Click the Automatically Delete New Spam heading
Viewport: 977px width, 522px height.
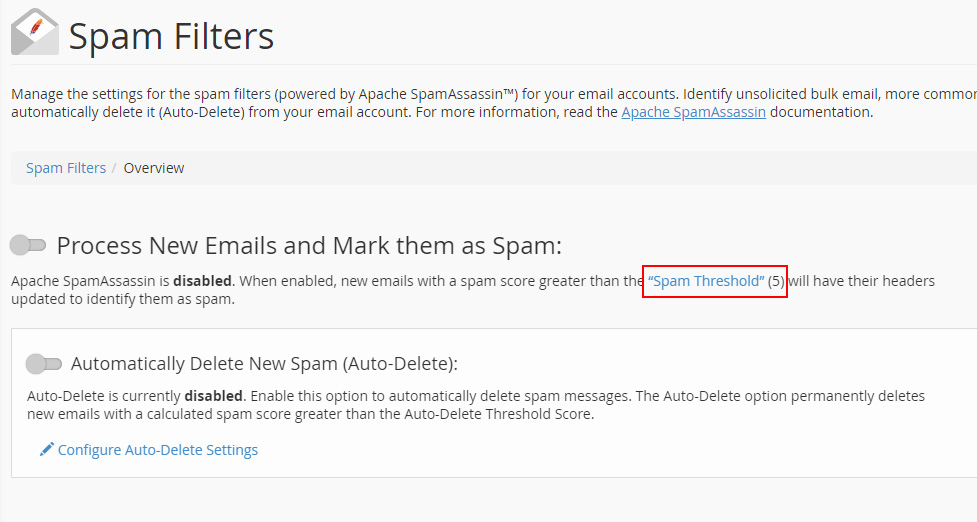[x=264, y=364]
